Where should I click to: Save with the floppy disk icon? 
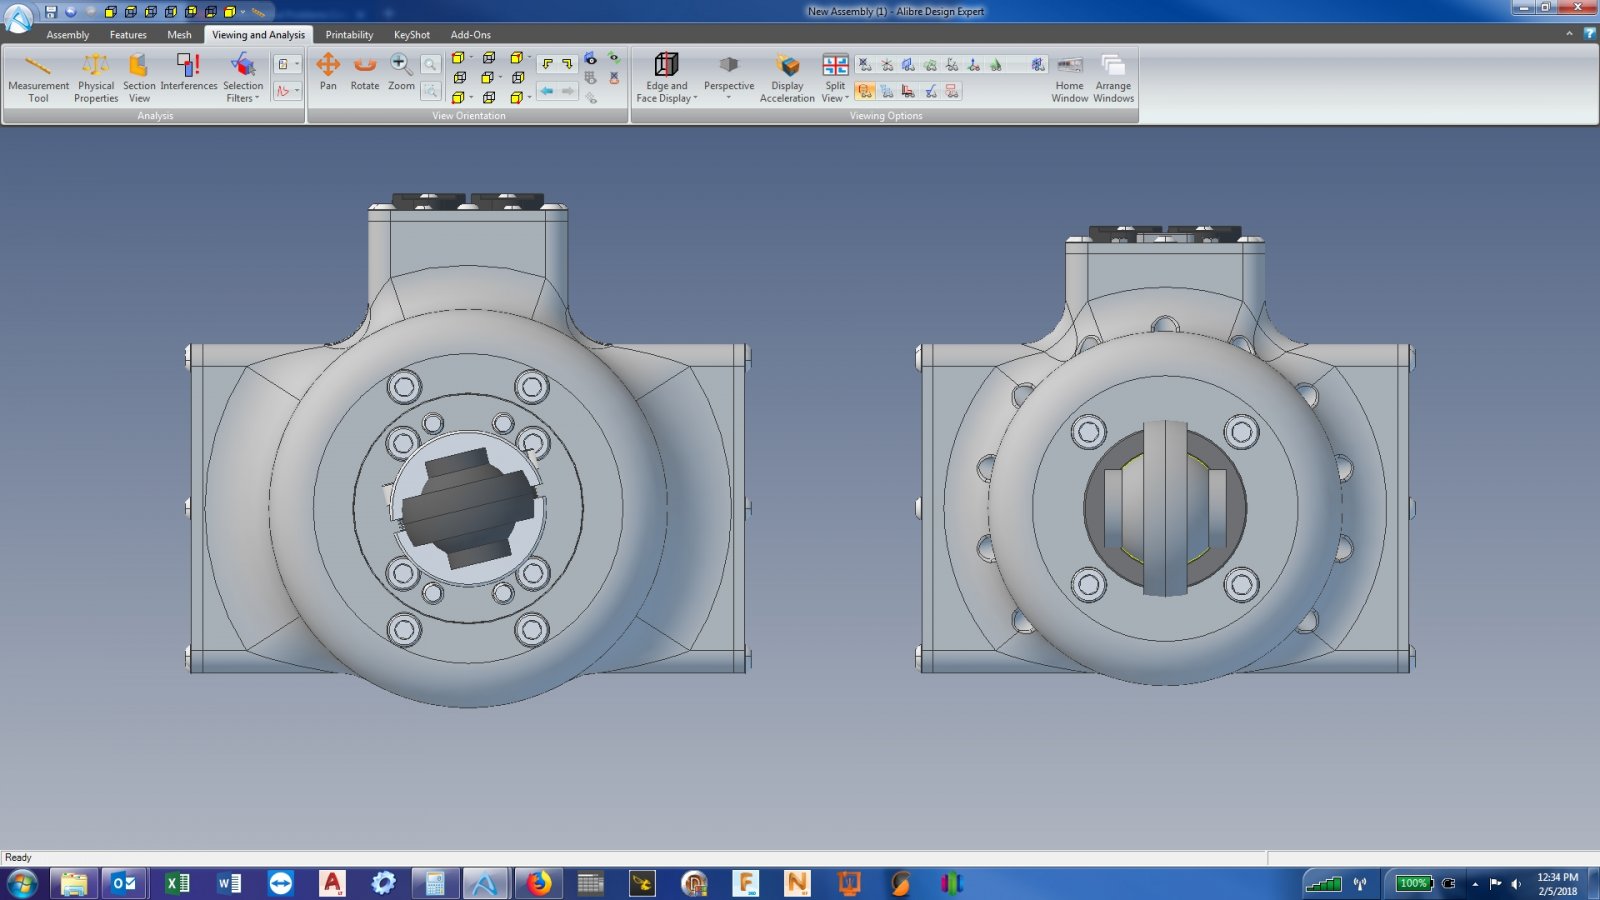51,12
